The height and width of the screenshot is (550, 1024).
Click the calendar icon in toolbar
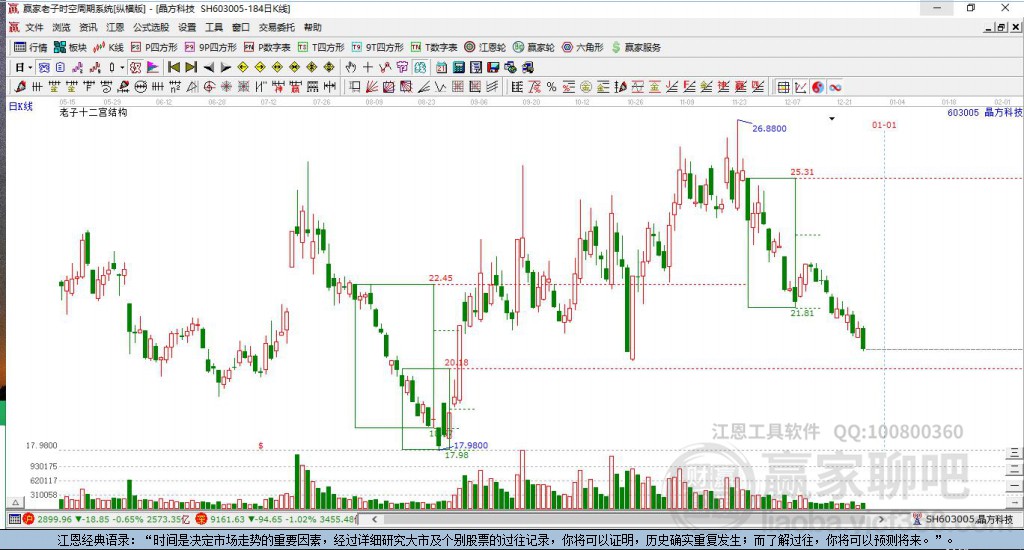coord(441,67)
